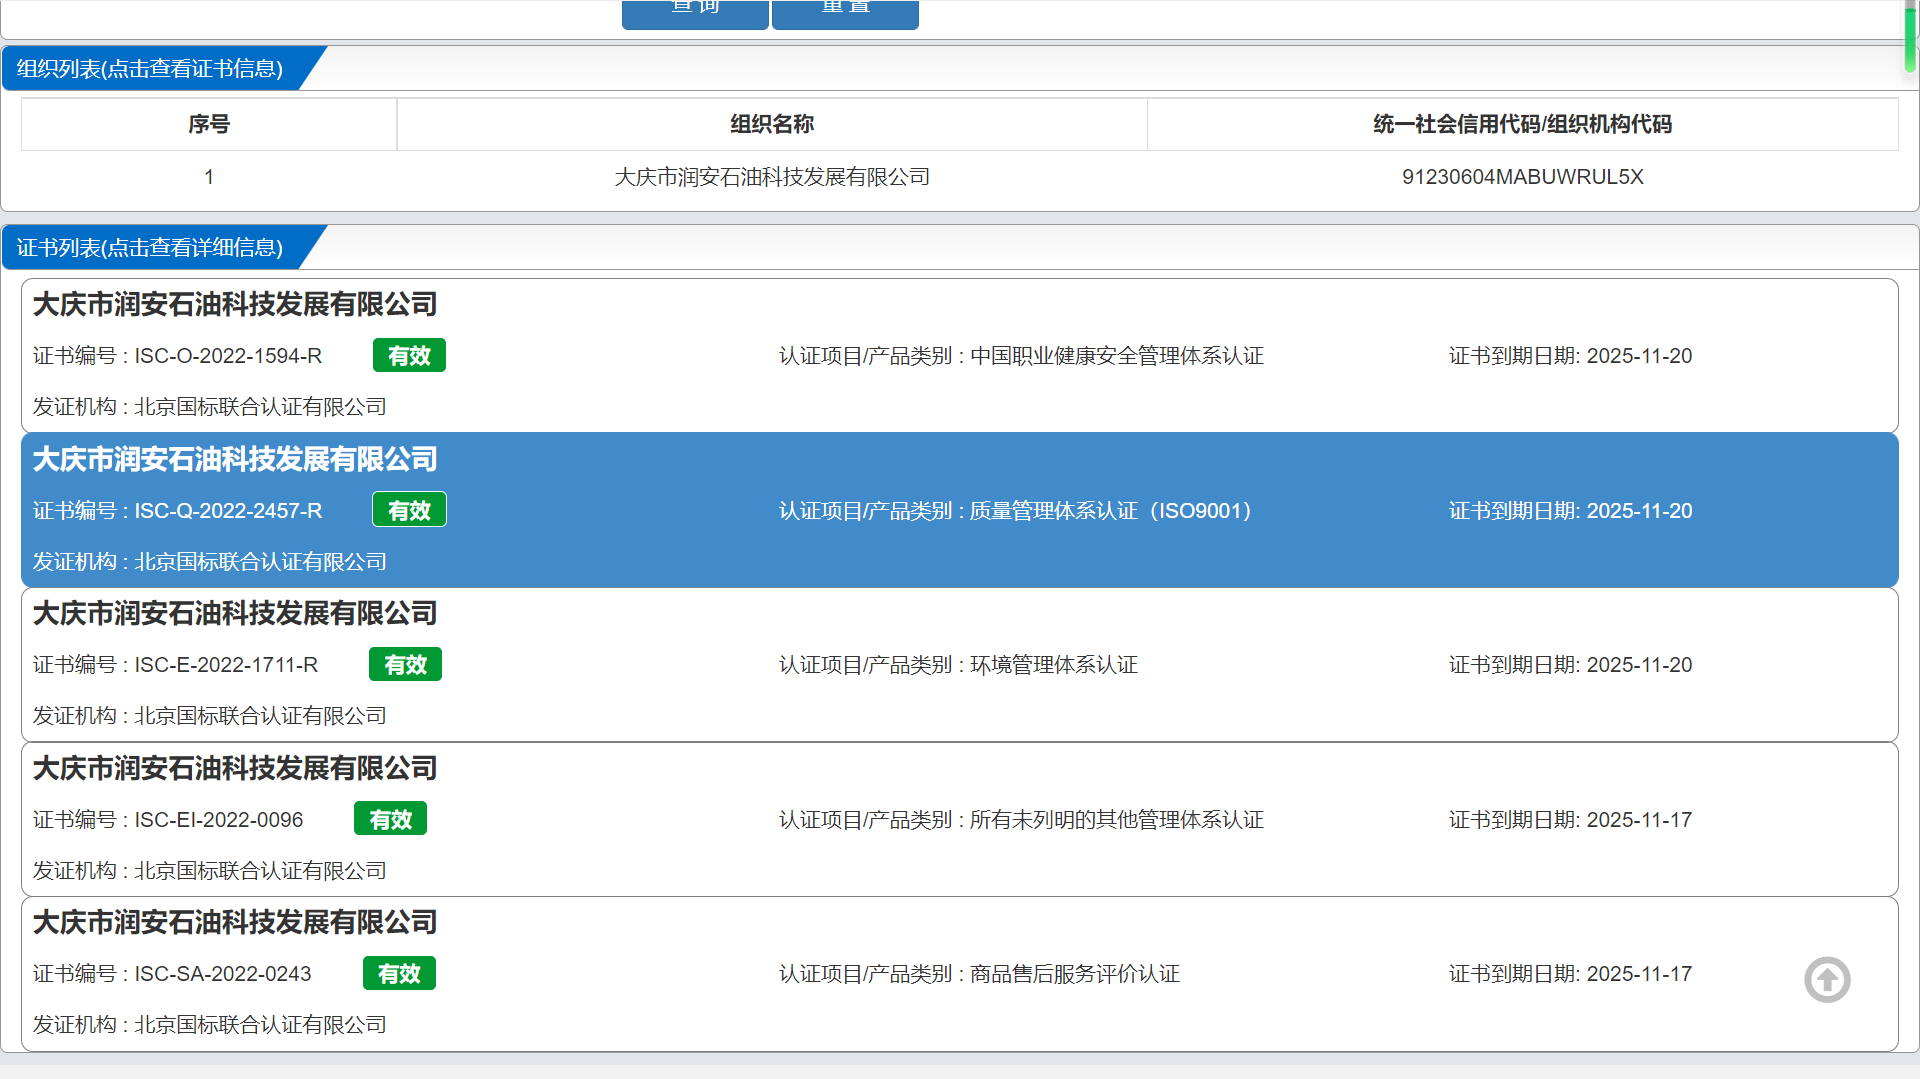Click the 重置 reset button

(x=845, y=12)
